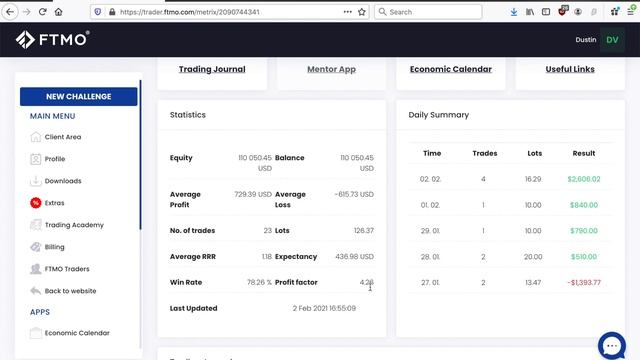Image resolution: width=640 pixels, height=360 pixels.
Task: Open the Downloads arrow in toolbar
Action: [x=514, y=12]
